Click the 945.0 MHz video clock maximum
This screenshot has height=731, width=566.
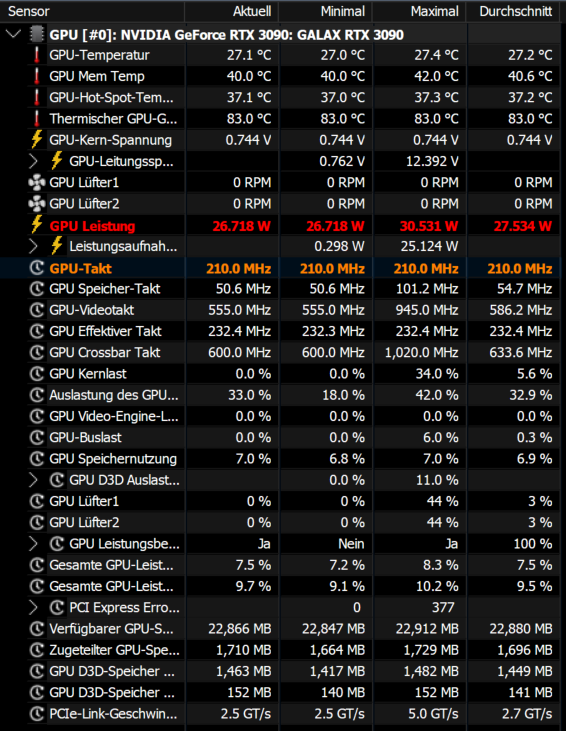pos(427,310)
